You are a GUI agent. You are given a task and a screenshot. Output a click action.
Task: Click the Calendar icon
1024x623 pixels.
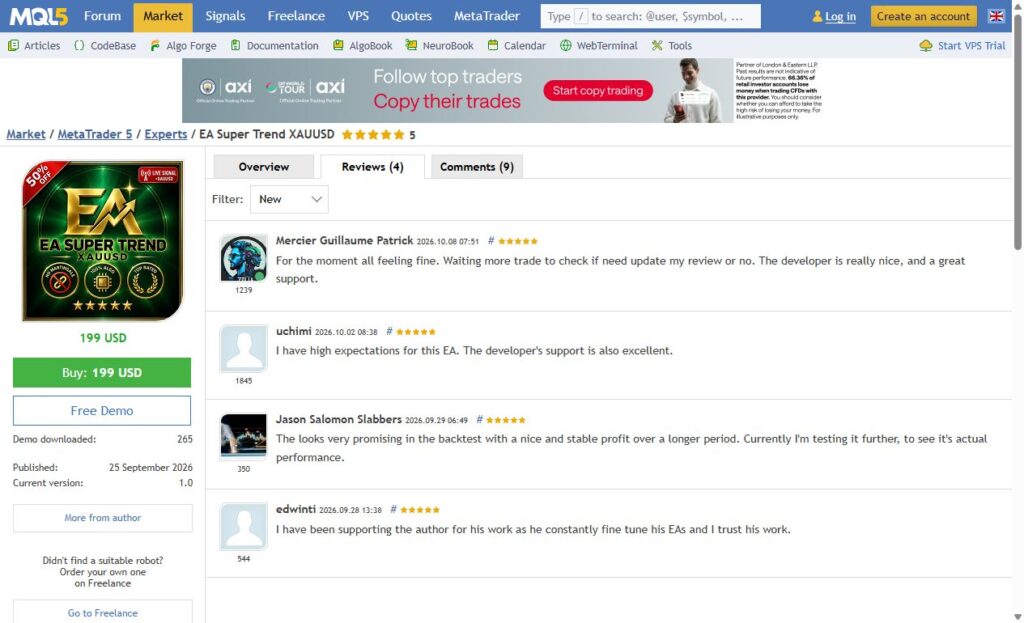[x=492, y=45]
